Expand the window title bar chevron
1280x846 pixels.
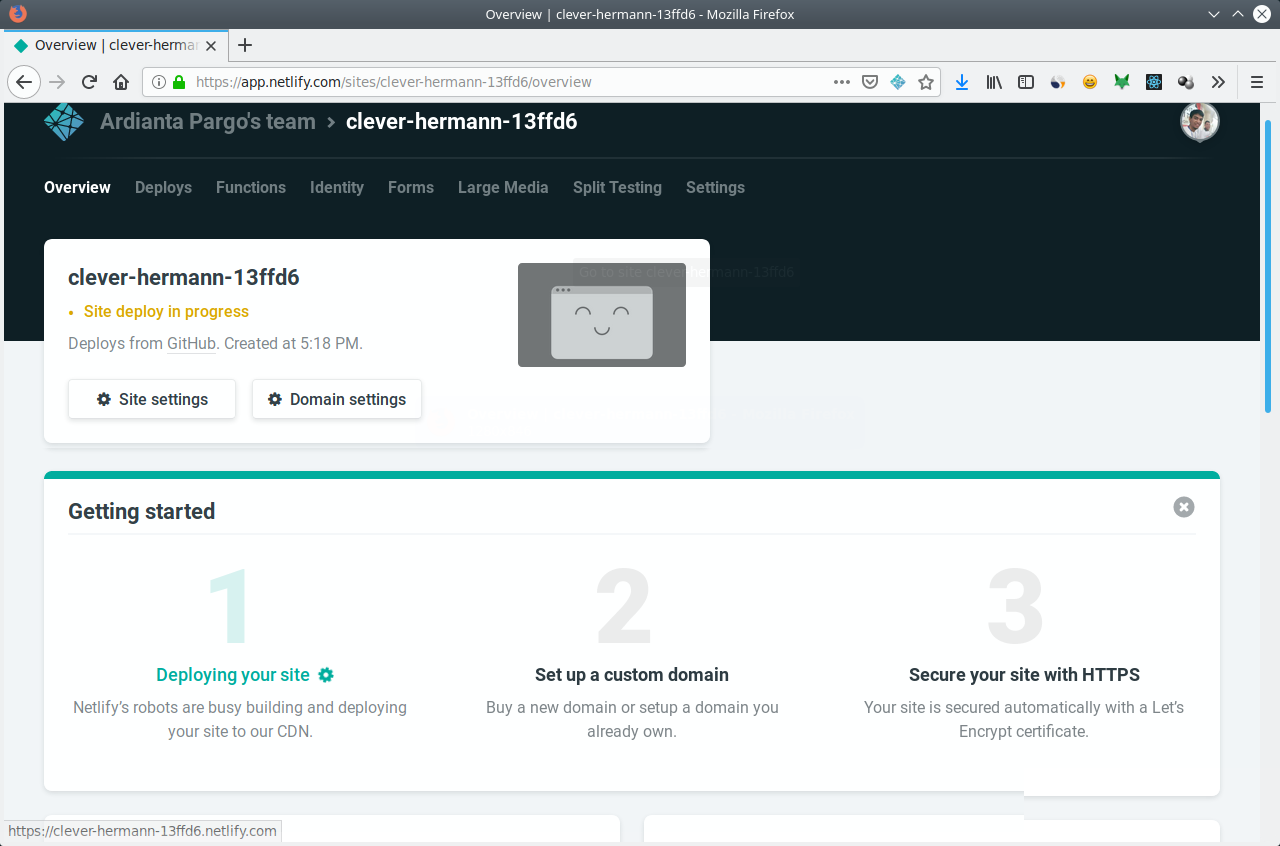(1213, 14)
